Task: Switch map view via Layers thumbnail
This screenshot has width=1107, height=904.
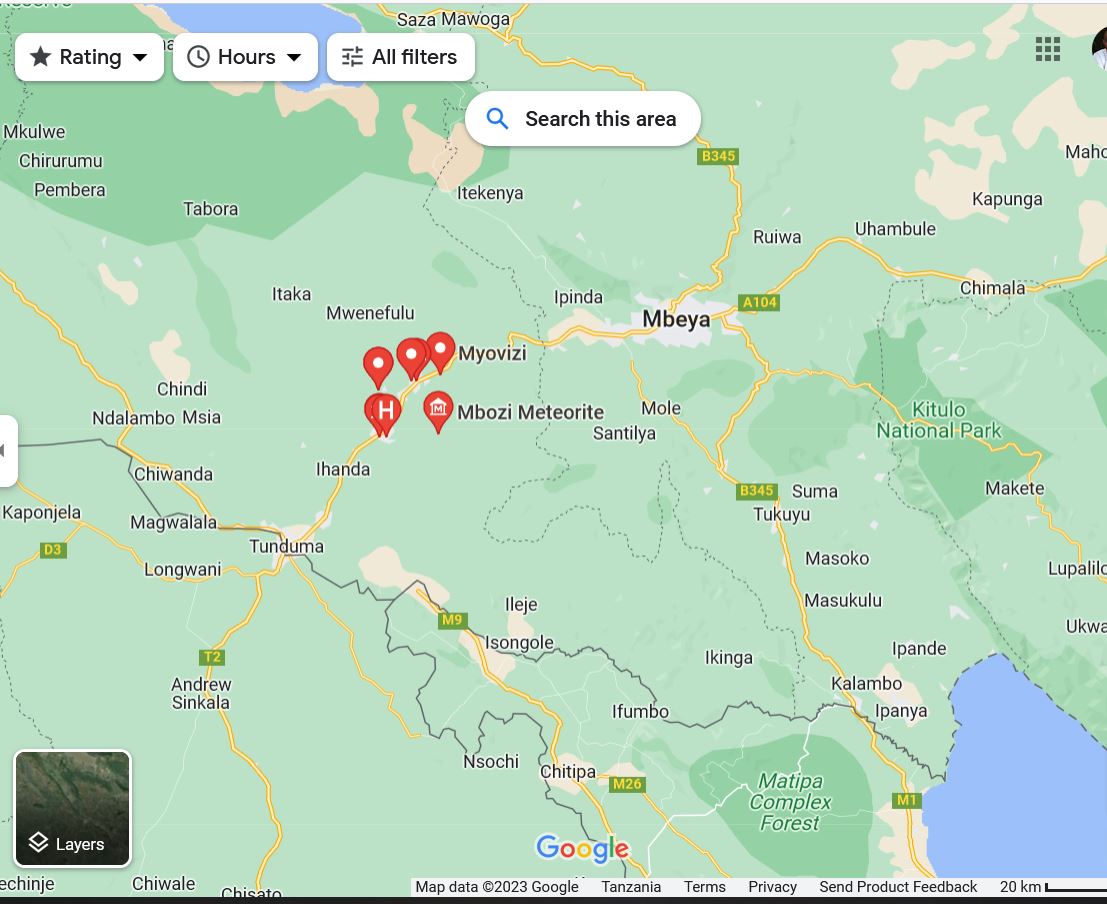Action: pyautogui.click(x=72, y=808)
